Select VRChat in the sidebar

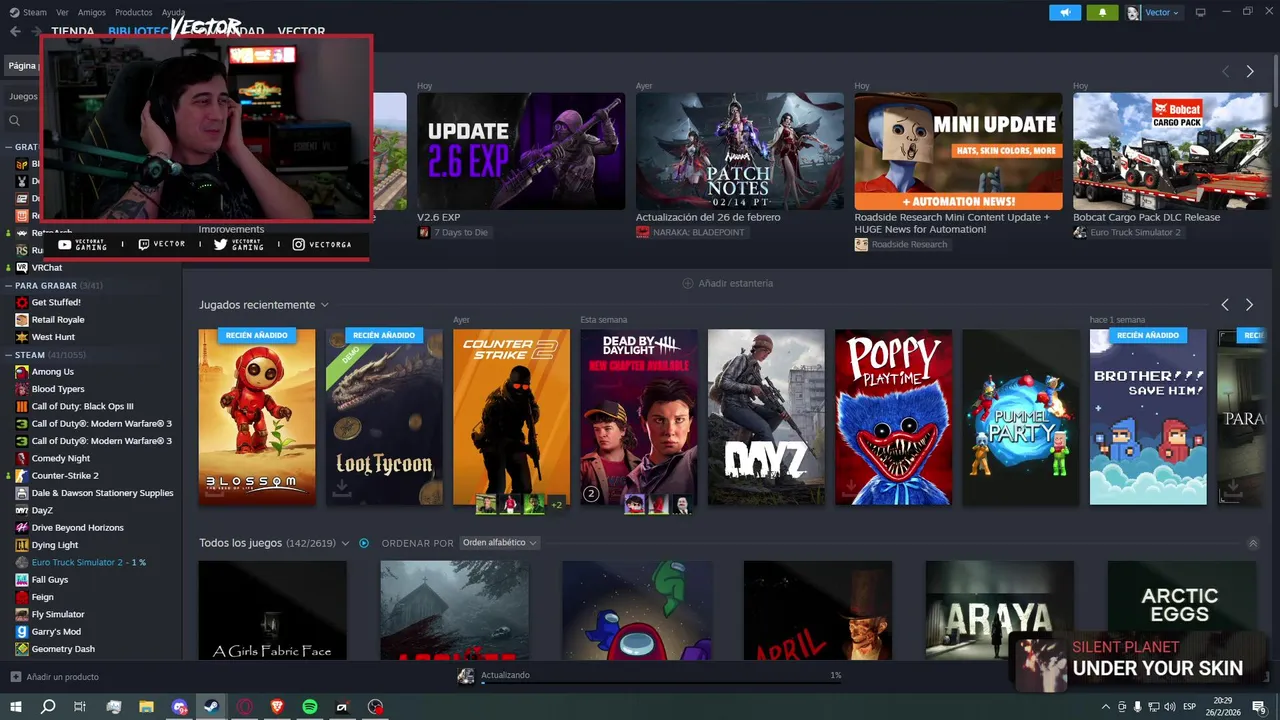click(x=46, y=268)
